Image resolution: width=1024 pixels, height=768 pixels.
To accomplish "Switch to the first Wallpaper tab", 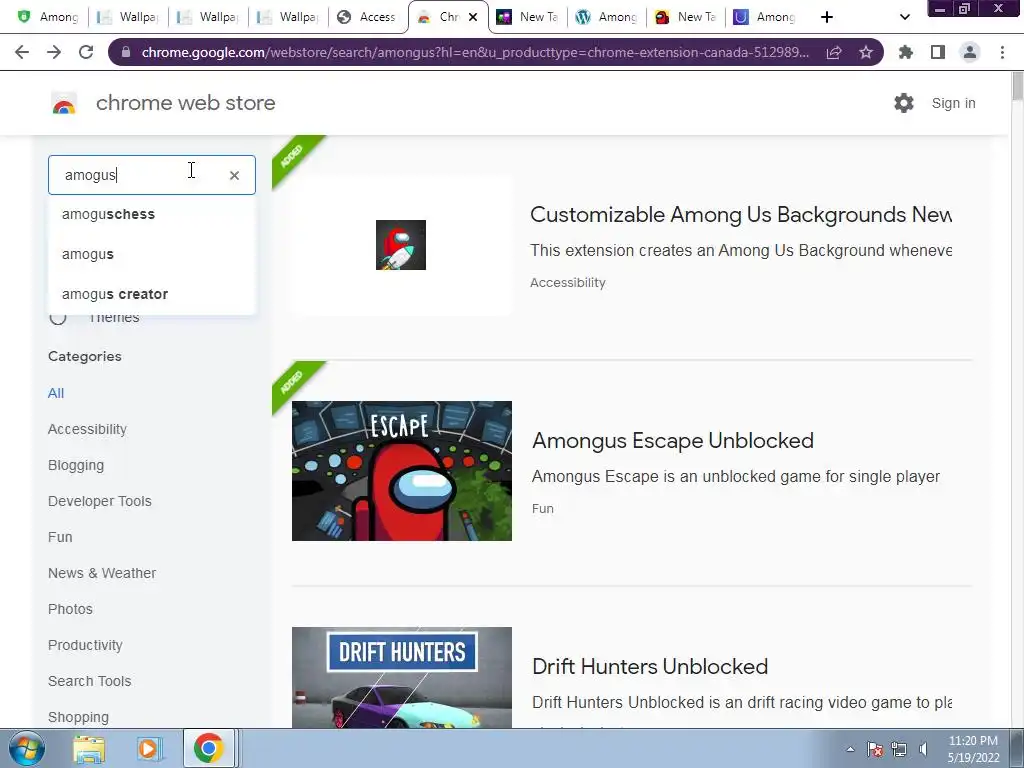I will [128, 17].
